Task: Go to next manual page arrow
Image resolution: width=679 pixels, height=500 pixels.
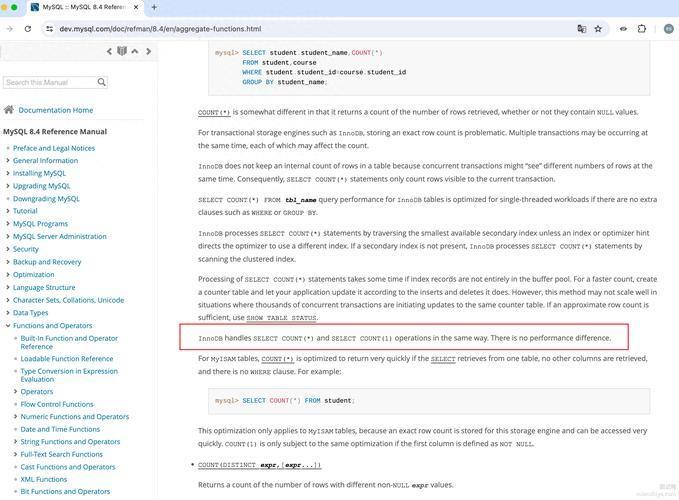Action: click(149, 52)
